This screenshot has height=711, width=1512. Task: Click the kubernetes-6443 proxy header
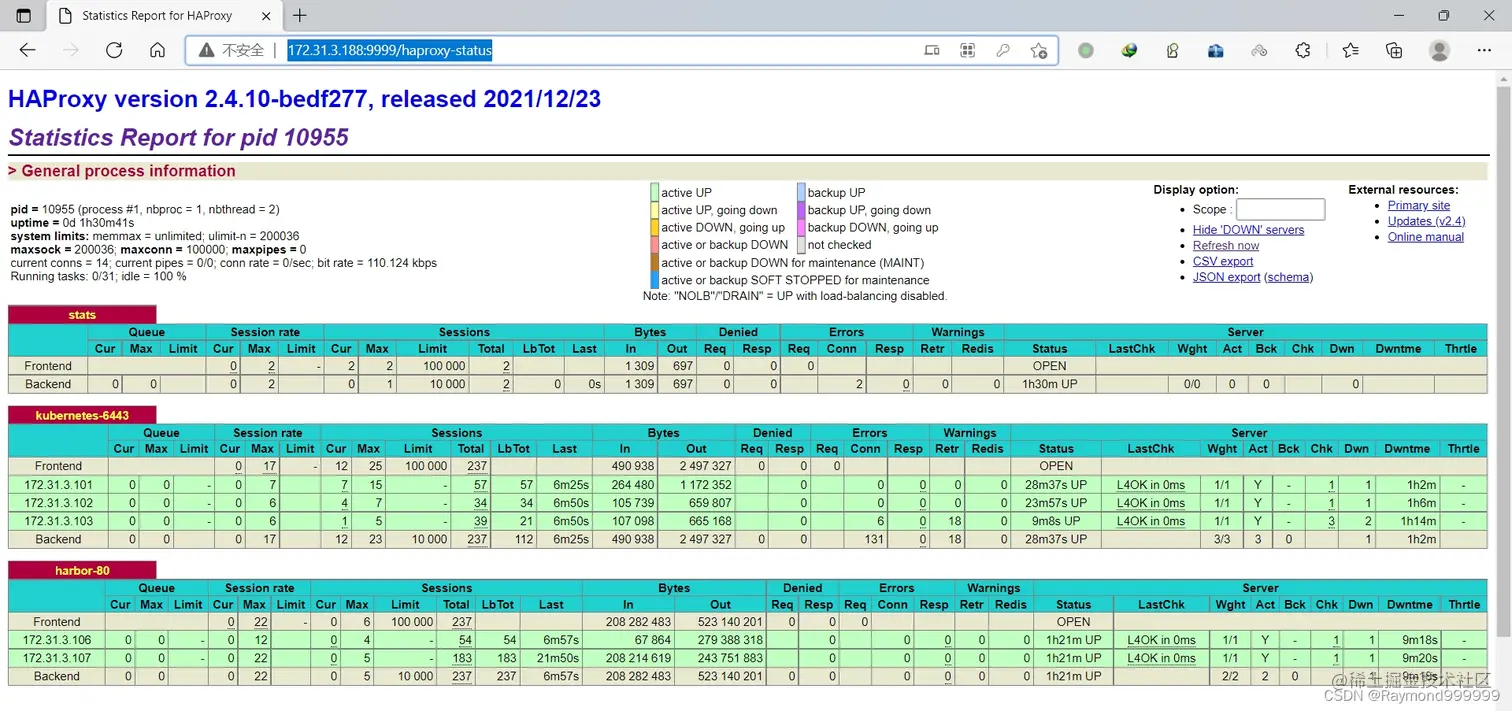point(82,415)
